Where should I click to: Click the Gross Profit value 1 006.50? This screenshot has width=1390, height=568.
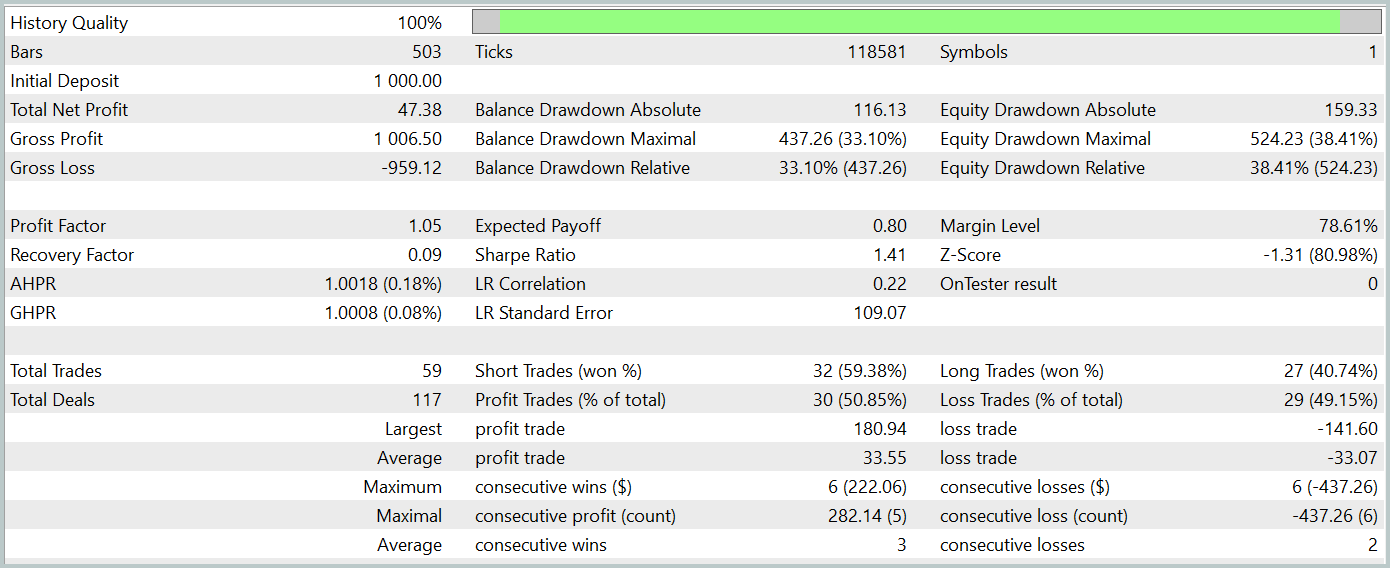point(408,139)
